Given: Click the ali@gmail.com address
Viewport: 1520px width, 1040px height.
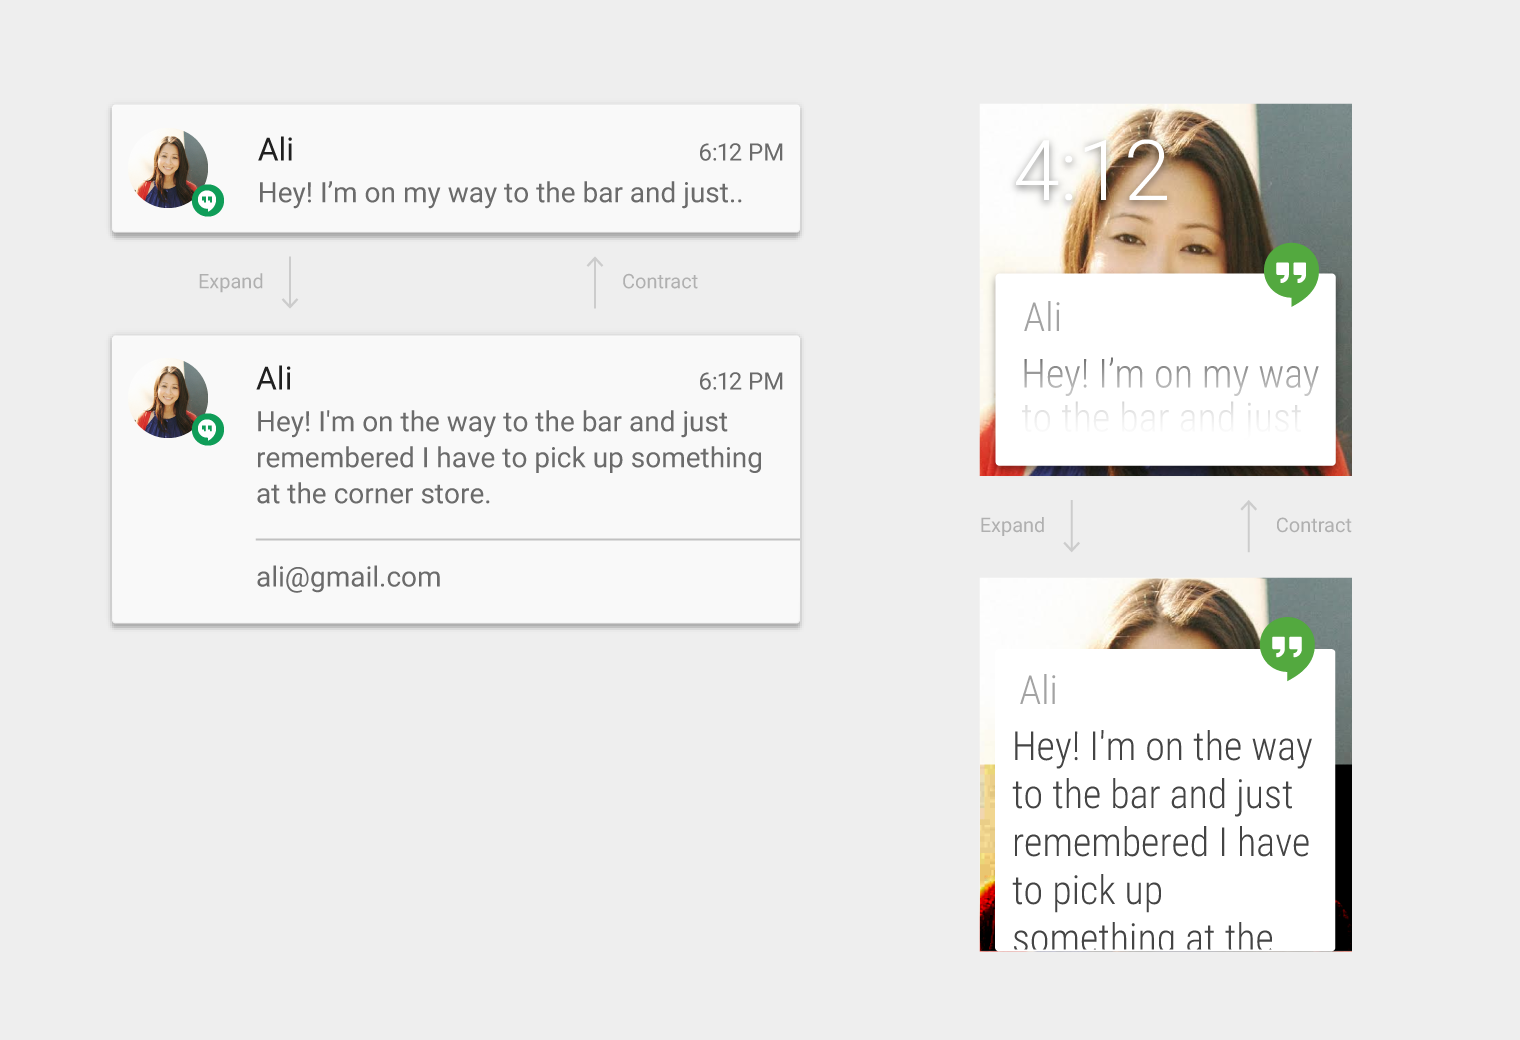Looking at the screenshot, I should click(x=348, y=577).
